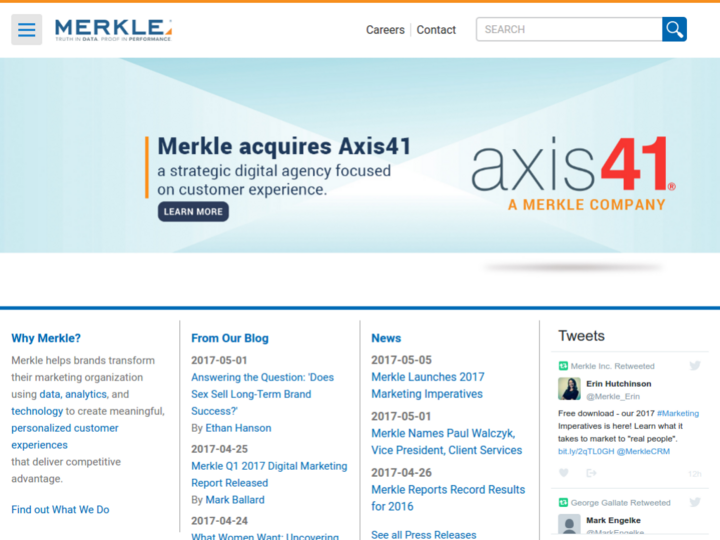Open the Contact page
Screen dimensions: 720x540
coord(436,30)
